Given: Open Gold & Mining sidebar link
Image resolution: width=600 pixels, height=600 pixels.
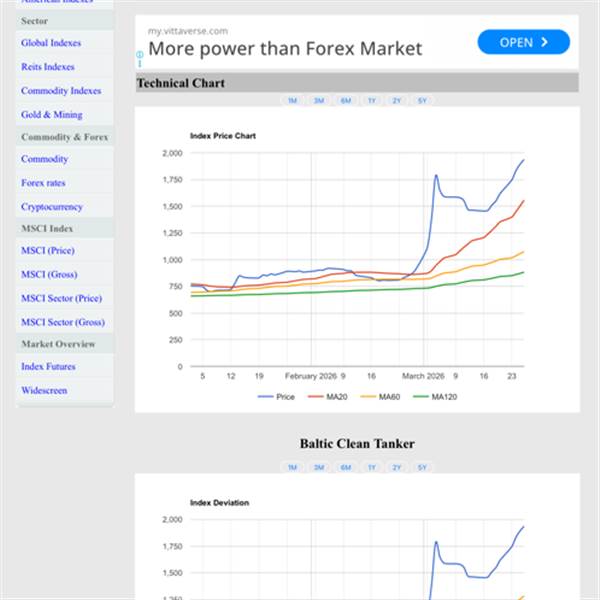Looking at the screenshot, I should coord(52,115).
